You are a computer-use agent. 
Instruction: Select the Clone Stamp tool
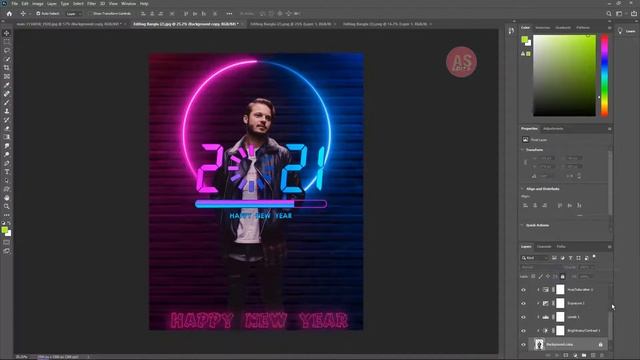coord(7,111)
